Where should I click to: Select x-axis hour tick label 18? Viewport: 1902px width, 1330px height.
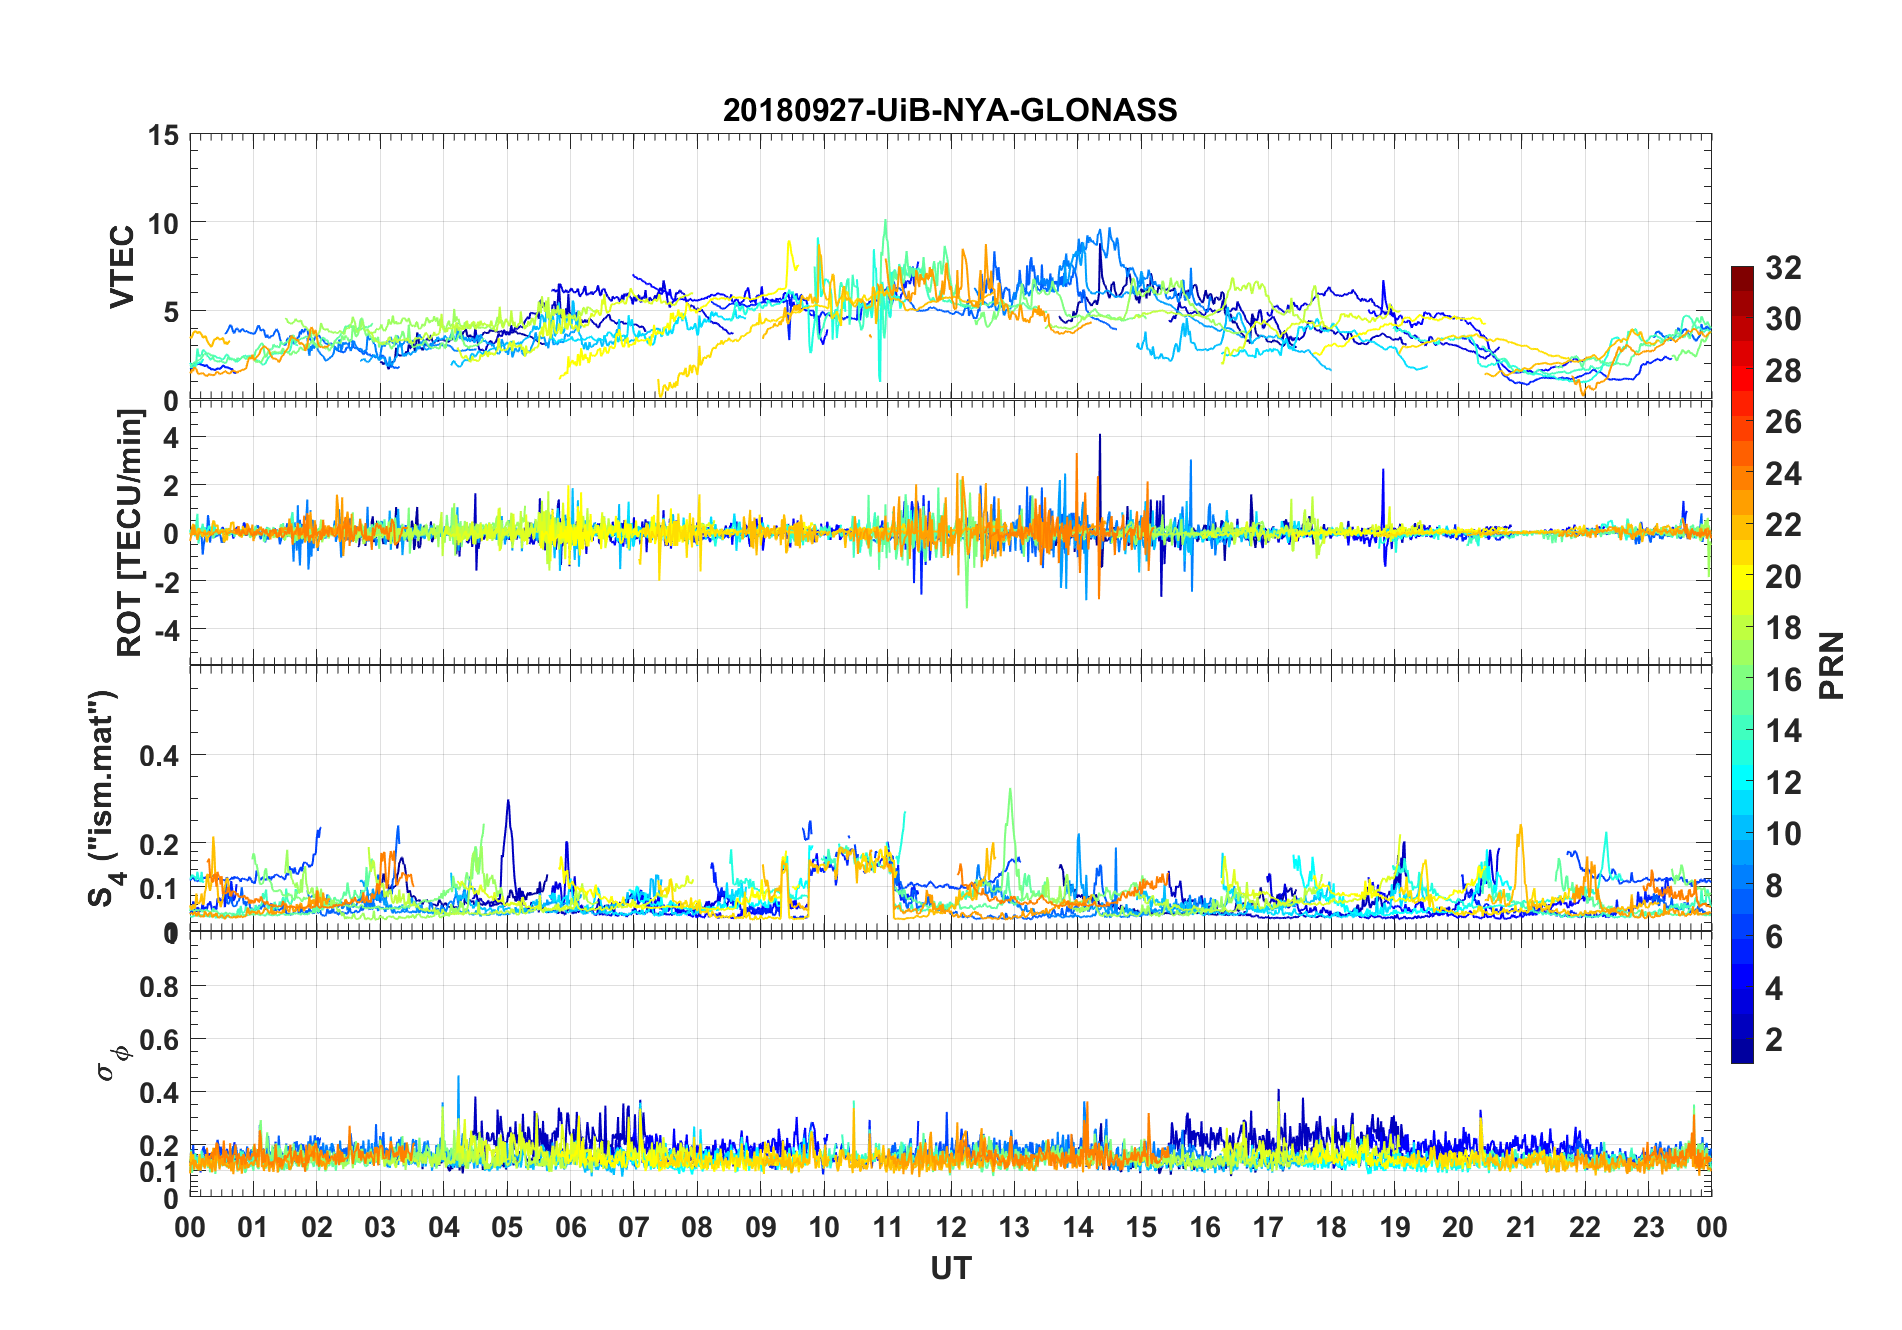(x=1331, y=1227)
